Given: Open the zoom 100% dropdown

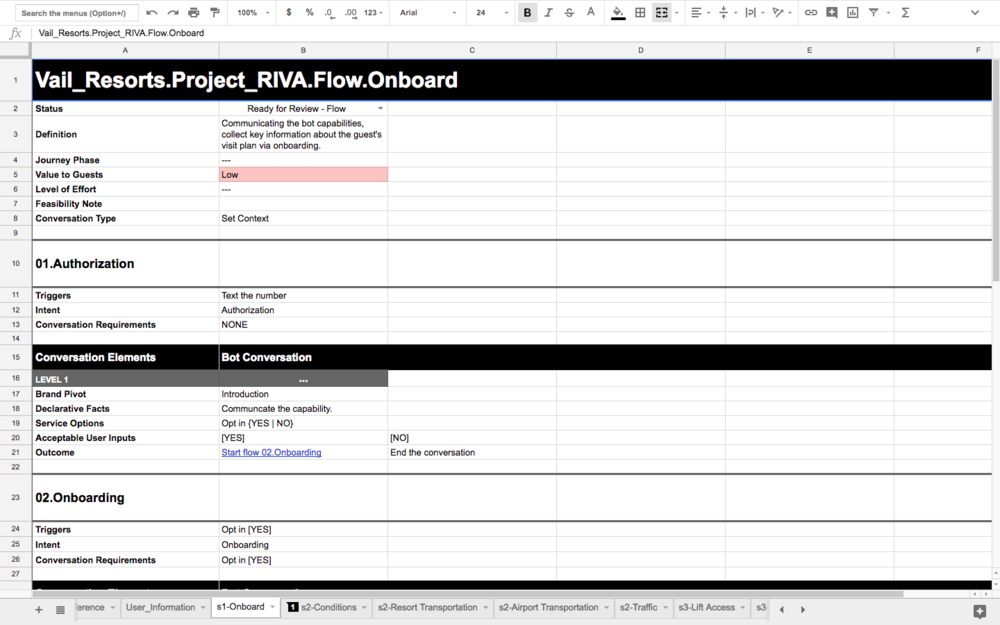Looking at the screenshot, I should coord(253,13).
